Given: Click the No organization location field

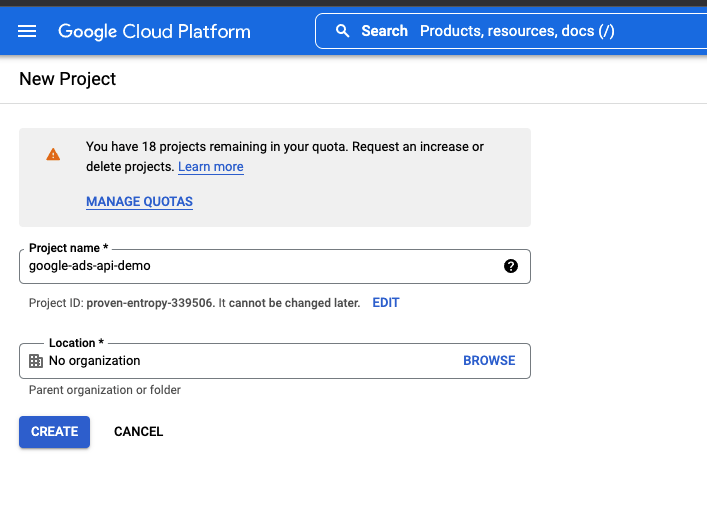Looking at the screenshot, I should coord(275,361).
